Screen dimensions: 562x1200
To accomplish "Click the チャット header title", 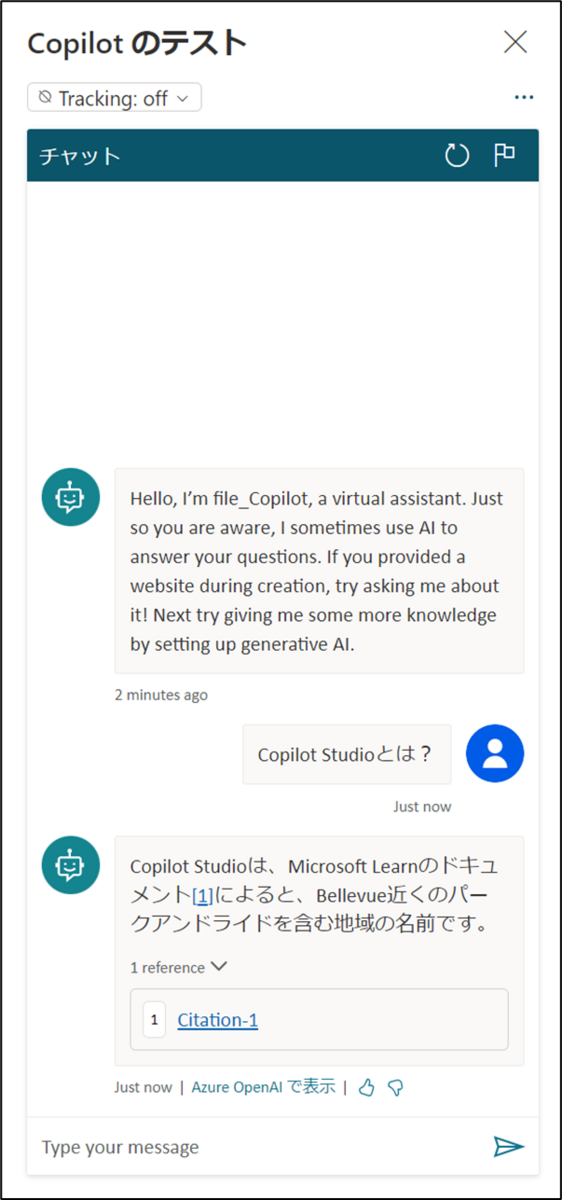I will 80,156.
